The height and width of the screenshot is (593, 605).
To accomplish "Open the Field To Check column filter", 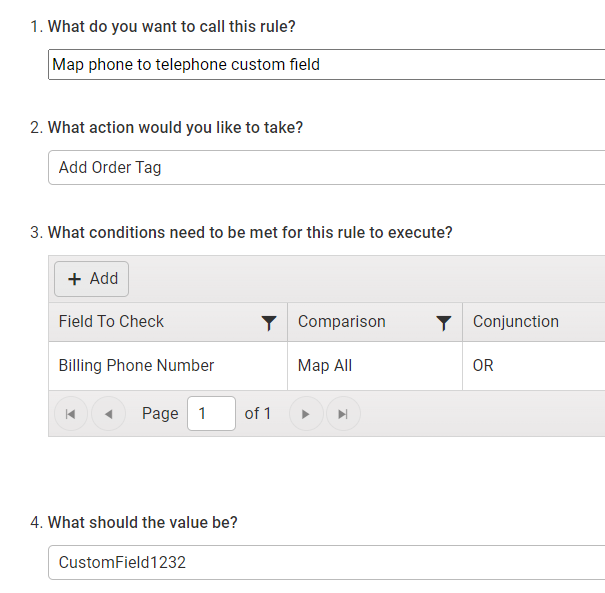I will tap(269, 323).
